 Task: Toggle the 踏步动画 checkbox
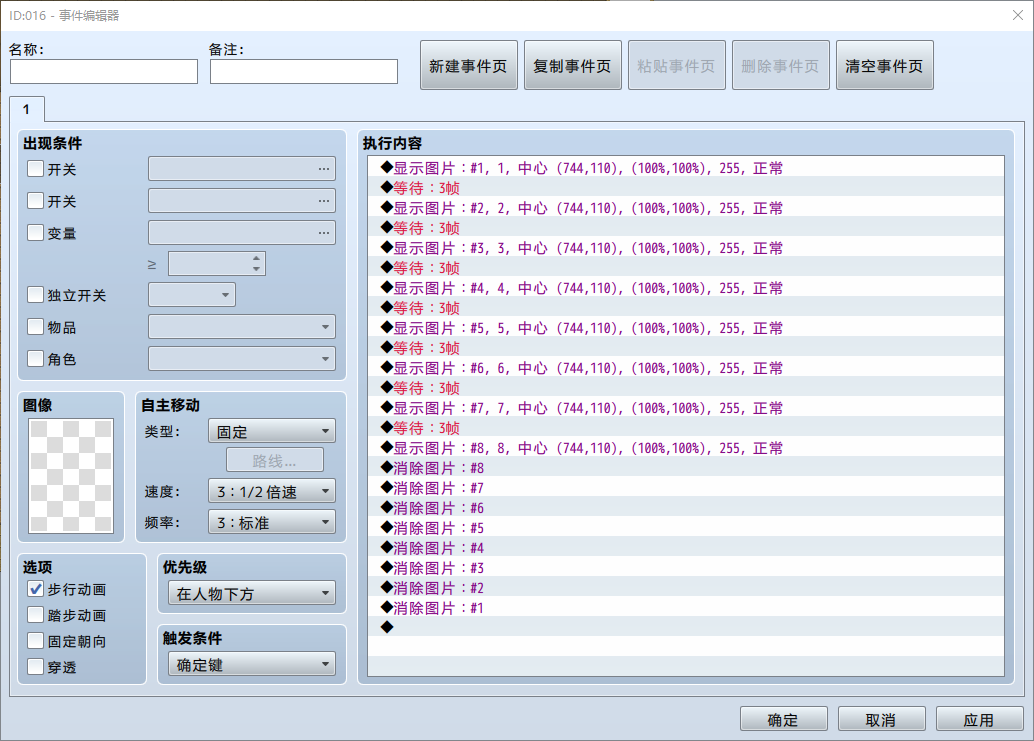point(36,615)
